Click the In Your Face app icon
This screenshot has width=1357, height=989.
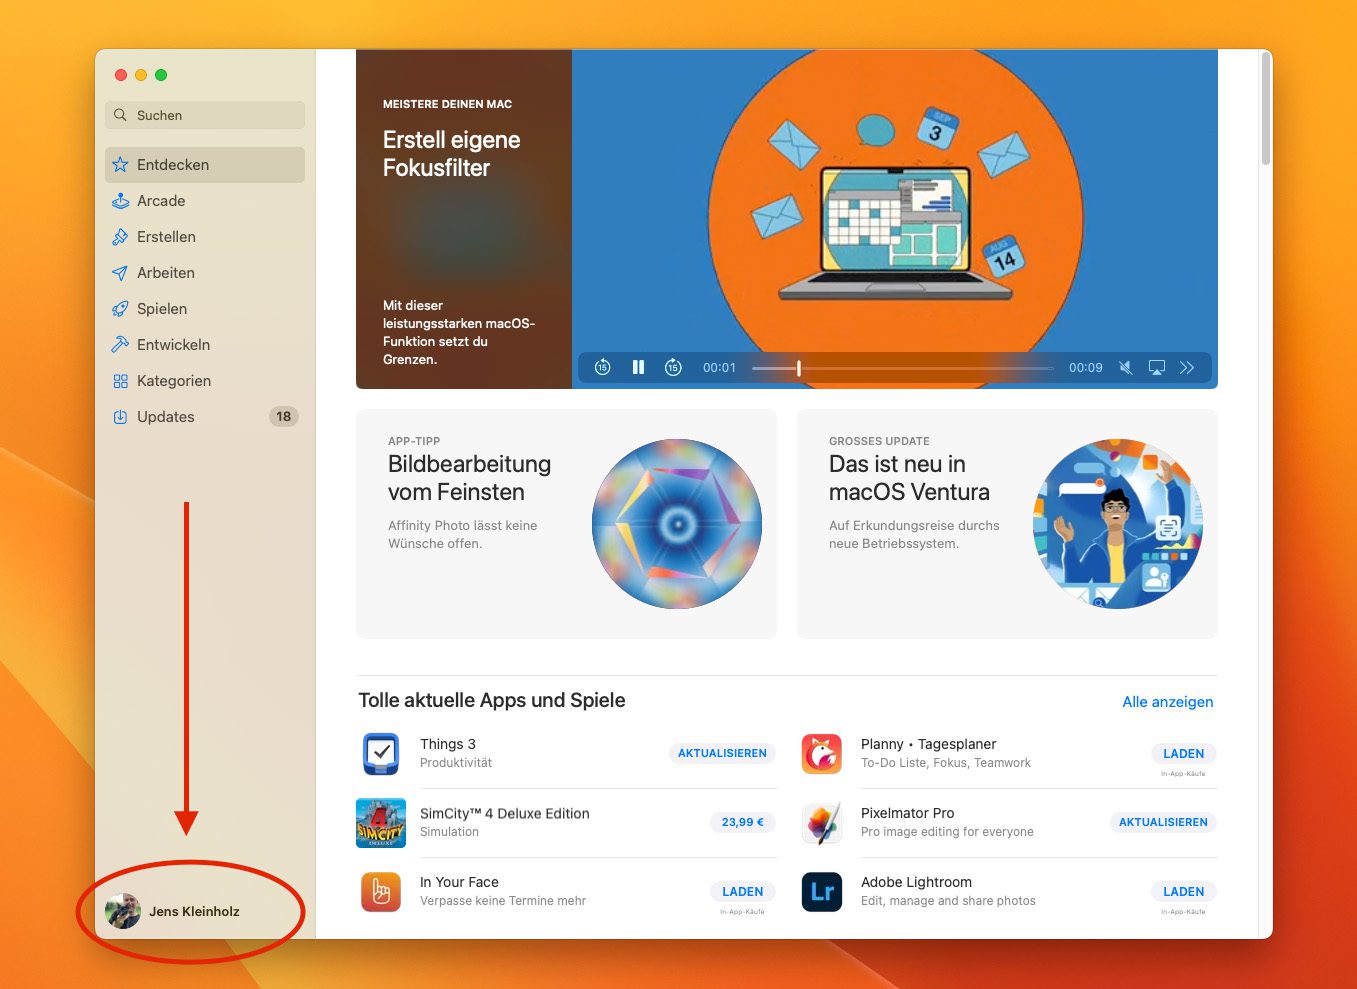pyautogui.click(x=381, y=892)
